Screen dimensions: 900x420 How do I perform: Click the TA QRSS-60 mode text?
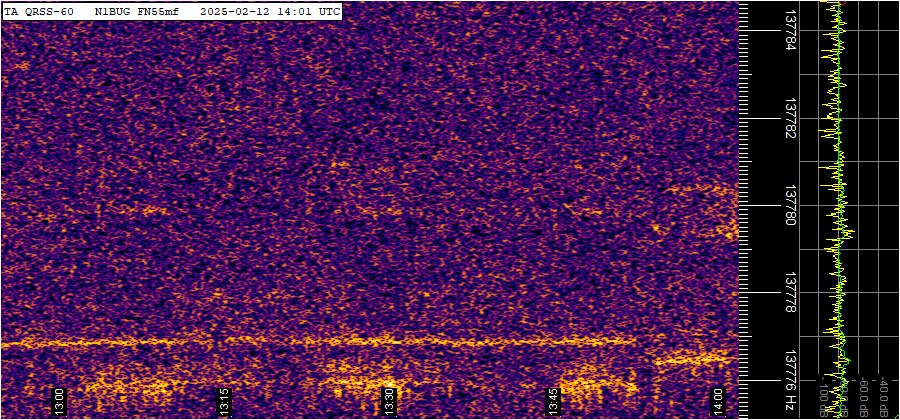[x=39, y=11]
